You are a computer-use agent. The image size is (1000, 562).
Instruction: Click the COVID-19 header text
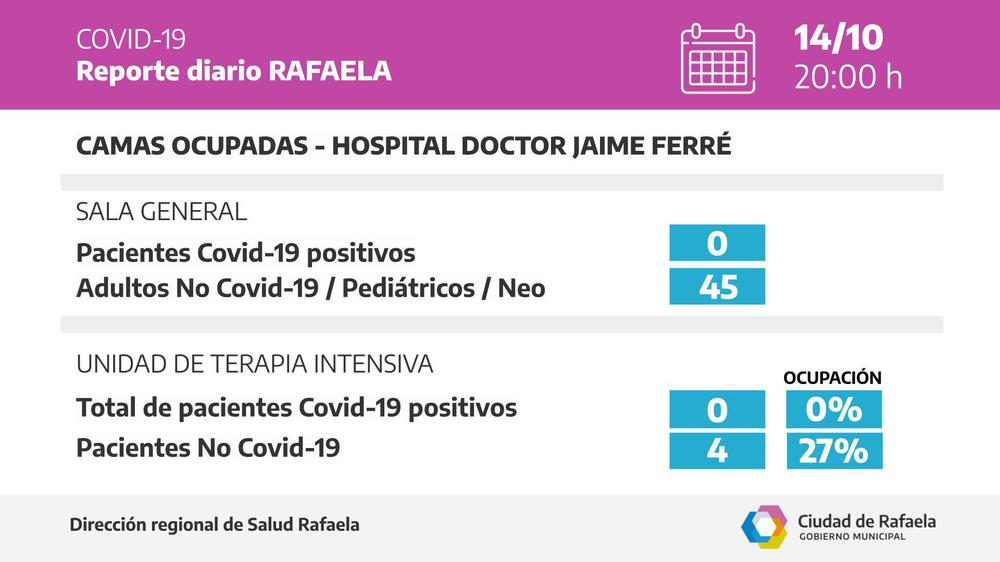click(131, 39)
